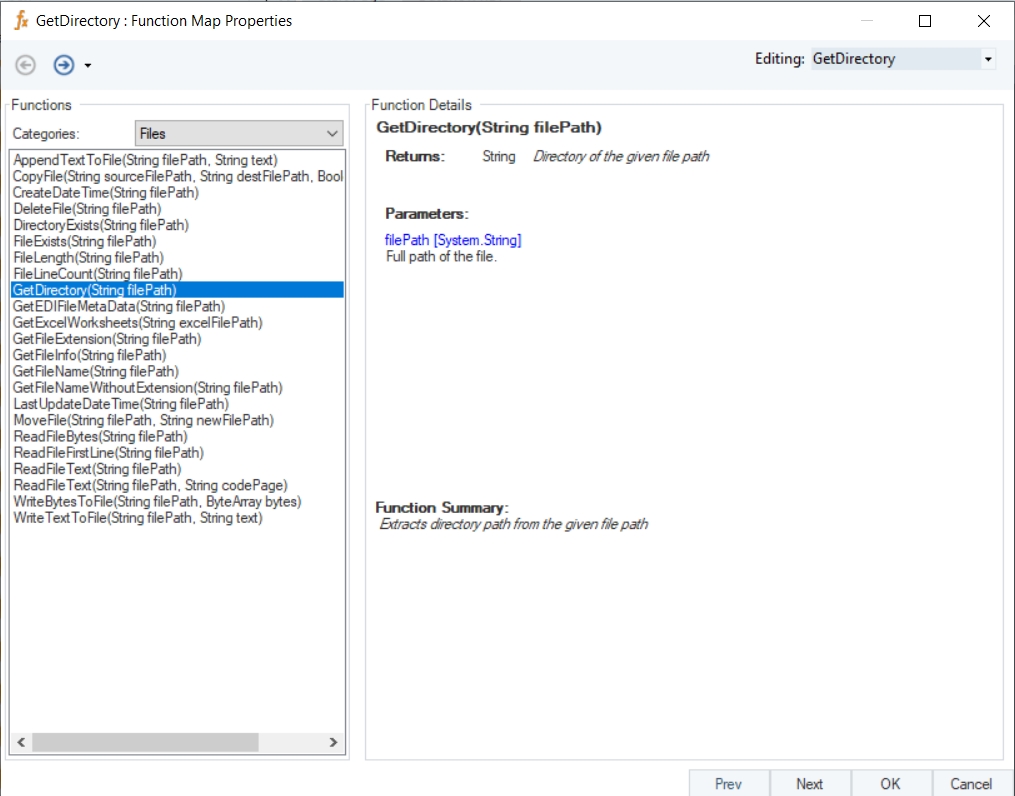
Task: Confirm with the OK button
Action: [x=890, y=783]
